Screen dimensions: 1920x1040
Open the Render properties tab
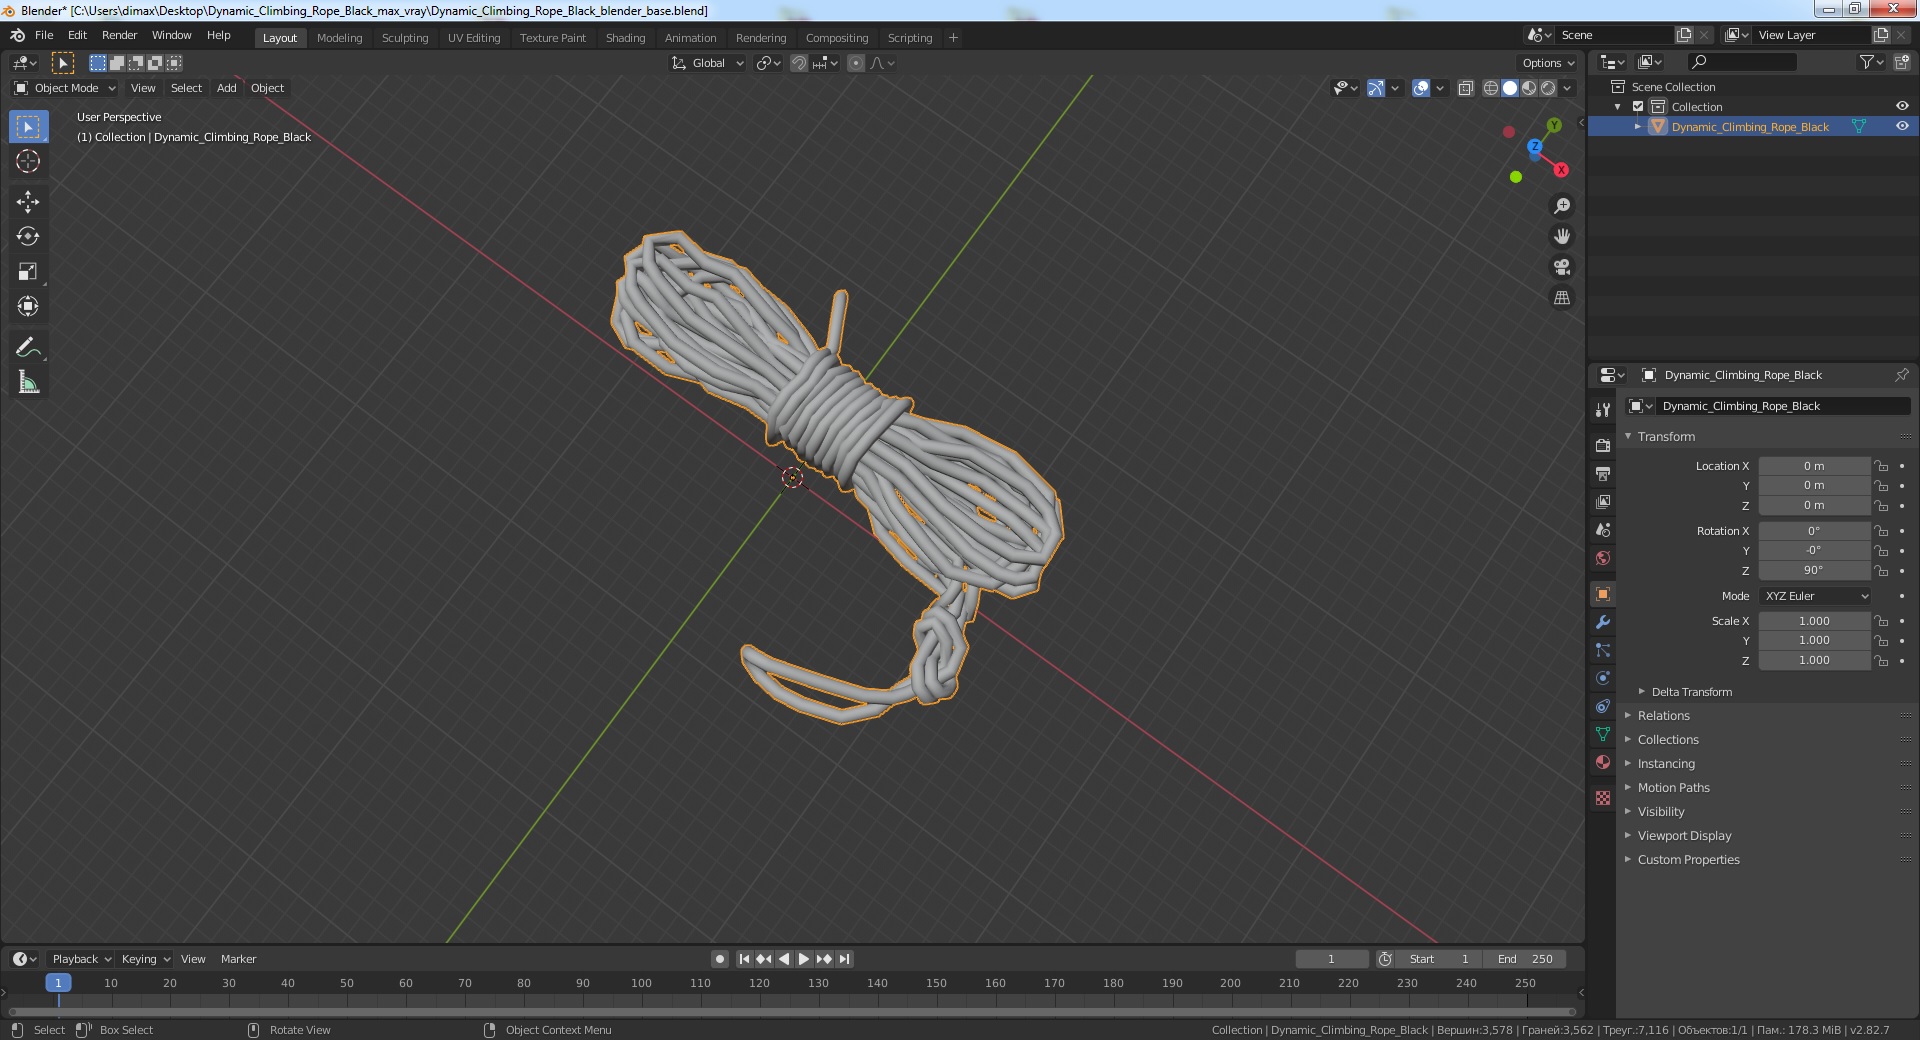coord(1603,445)
